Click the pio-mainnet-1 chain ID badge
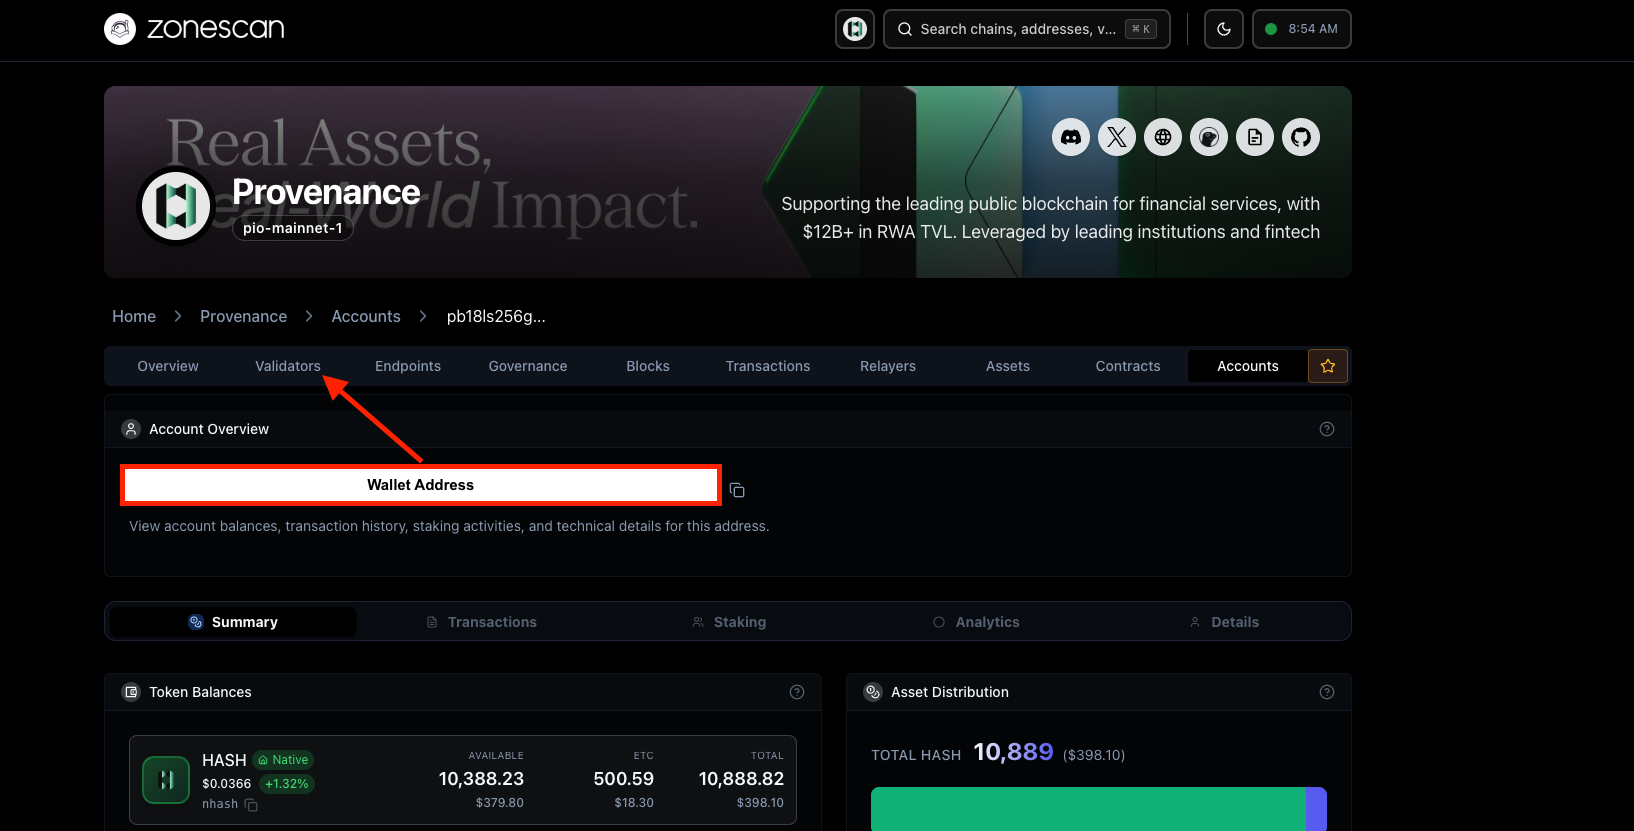 click(x=293, y=228)
